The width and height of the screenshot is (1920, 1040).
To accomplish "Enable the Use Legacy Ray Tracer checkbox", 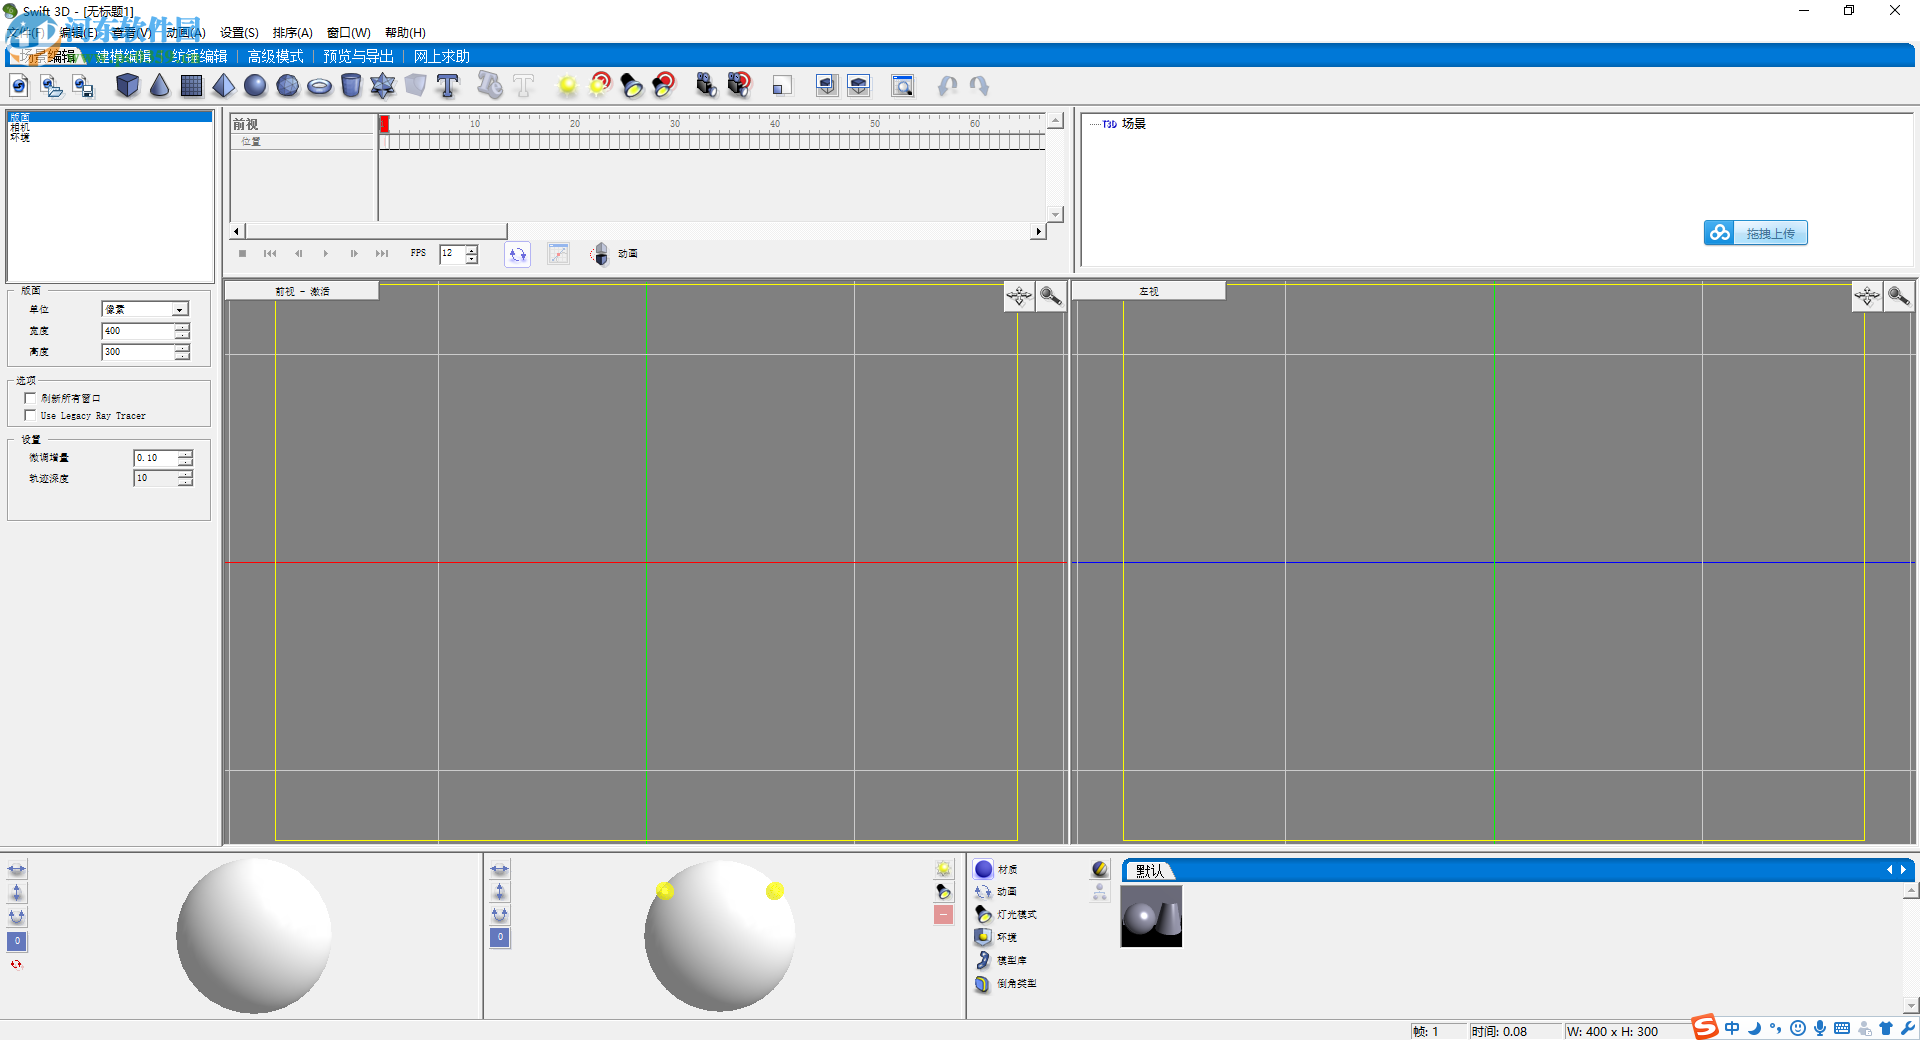I will 31,415.
